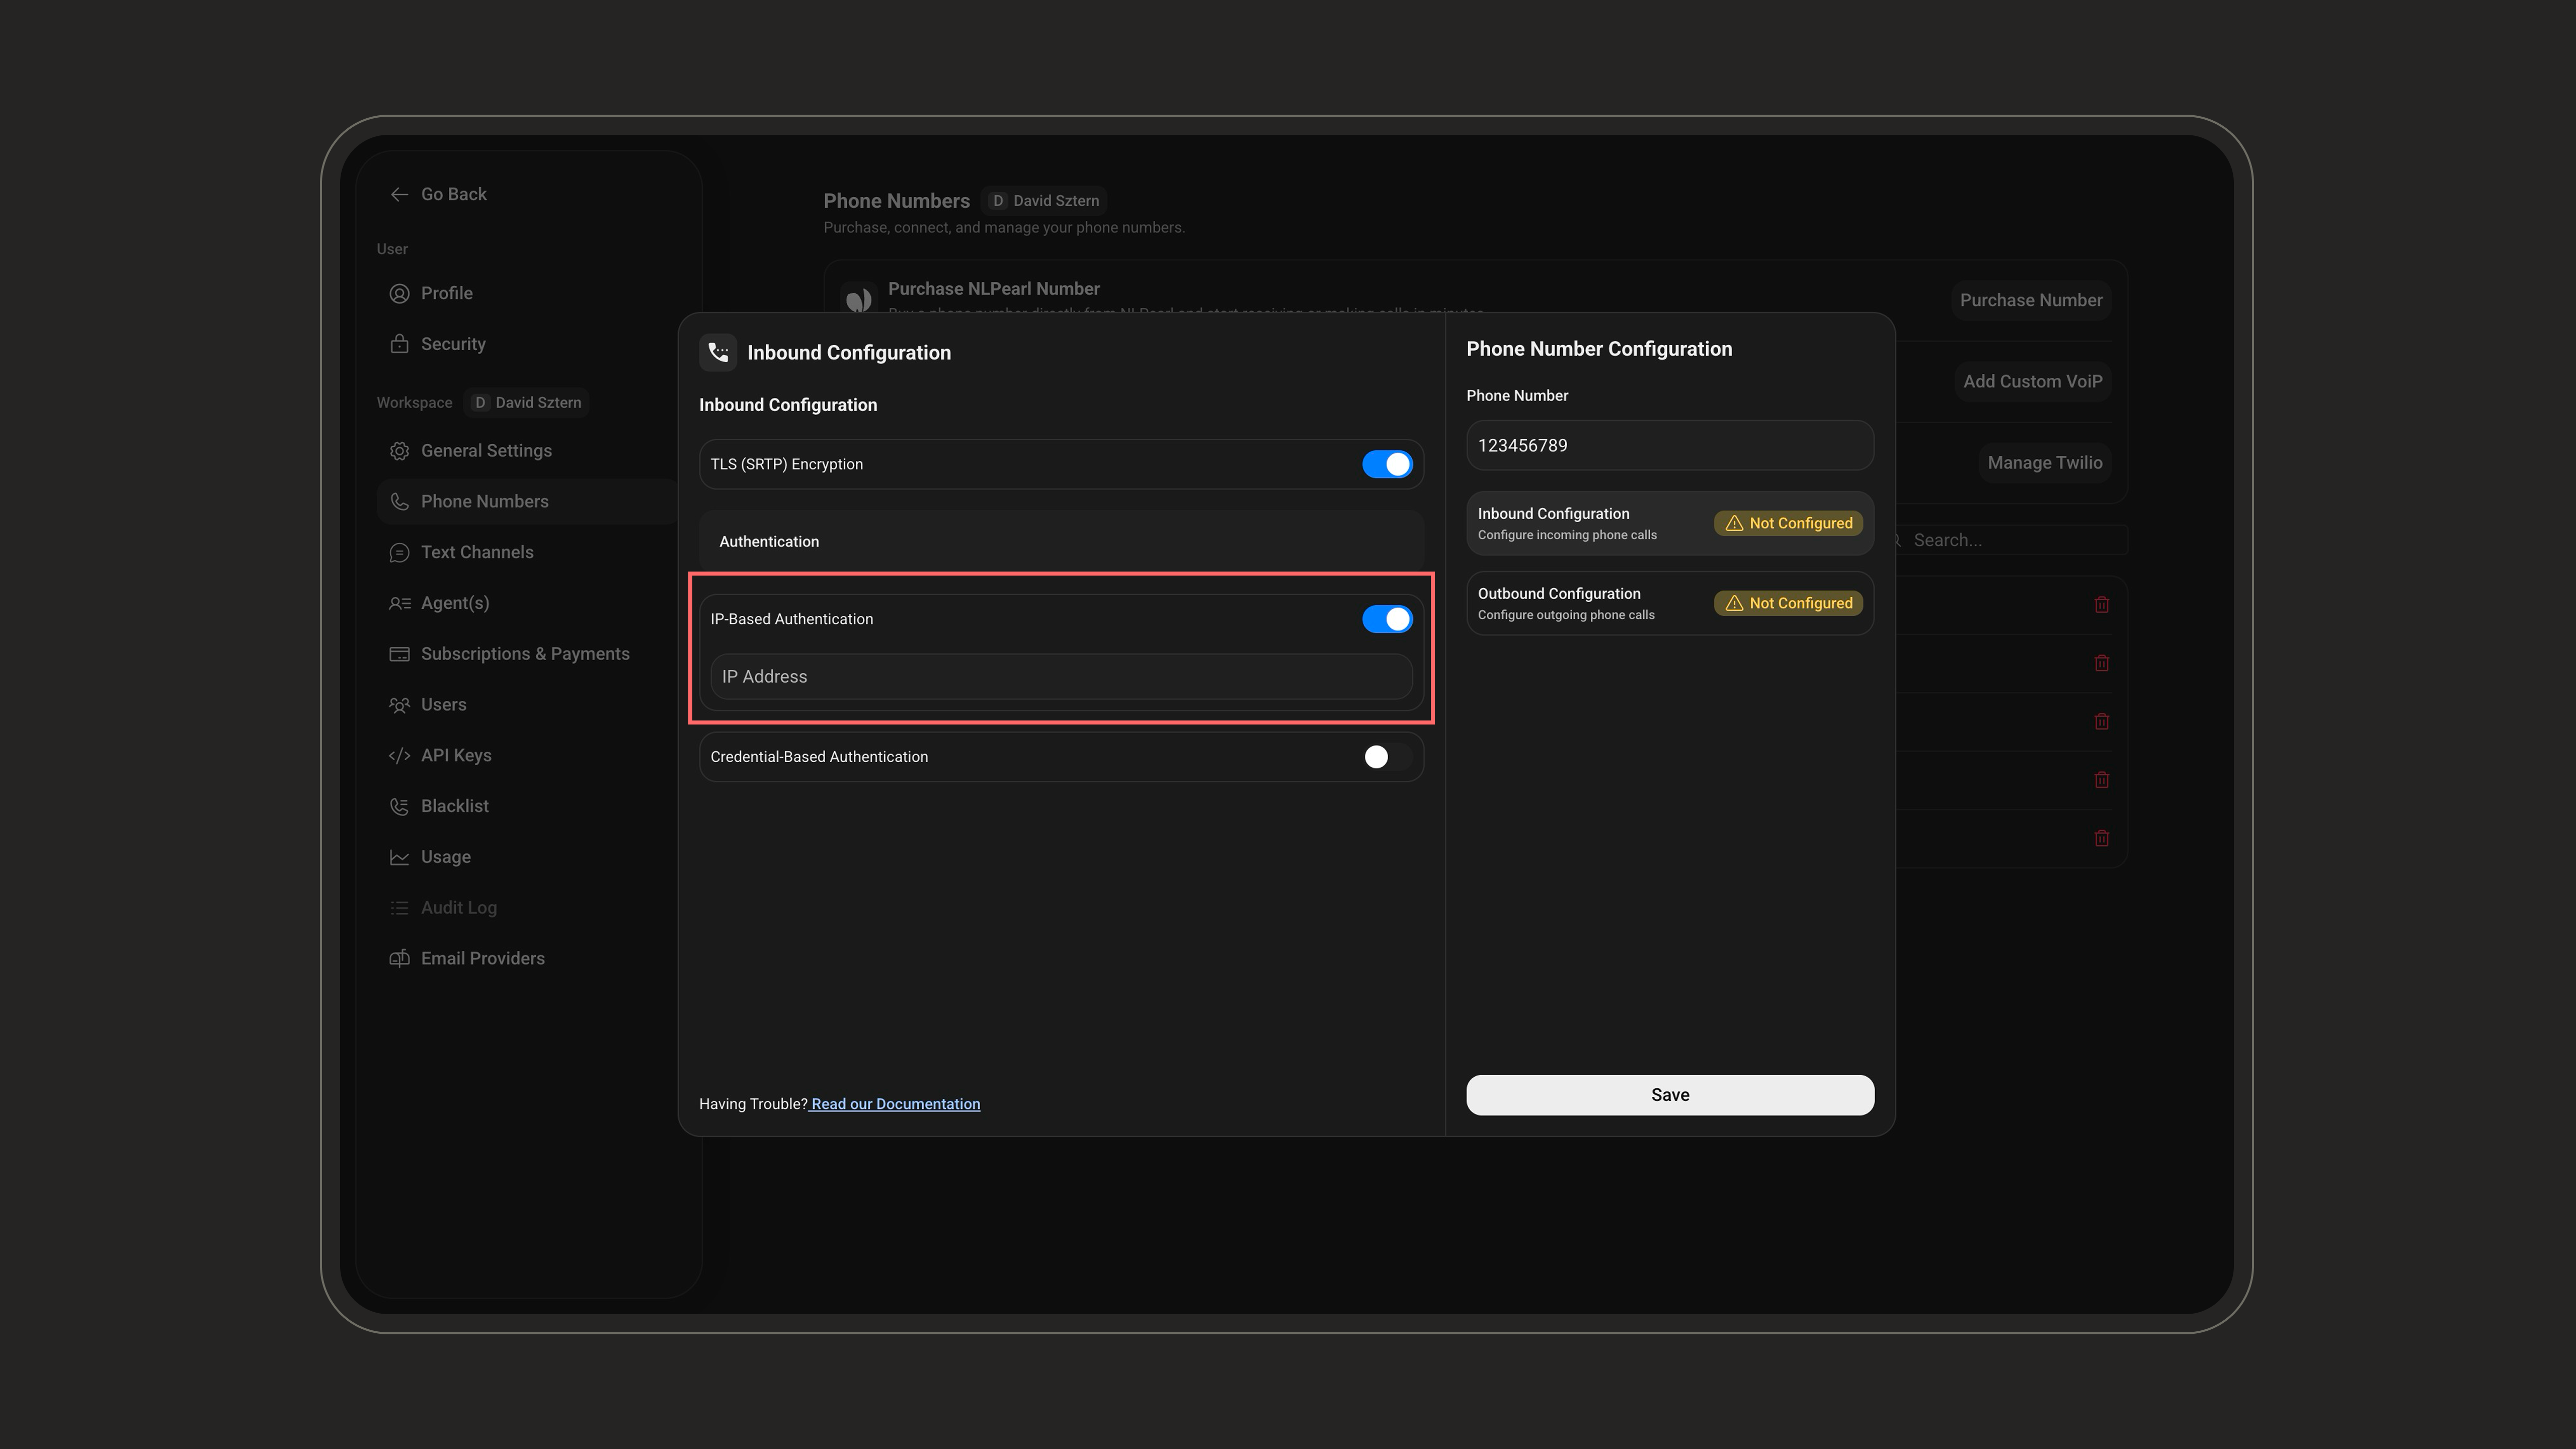The width and height of the screenshot is (2576, 1449).
Task: Click the Phone Number field with 123456789
Action: (1670, 446)
